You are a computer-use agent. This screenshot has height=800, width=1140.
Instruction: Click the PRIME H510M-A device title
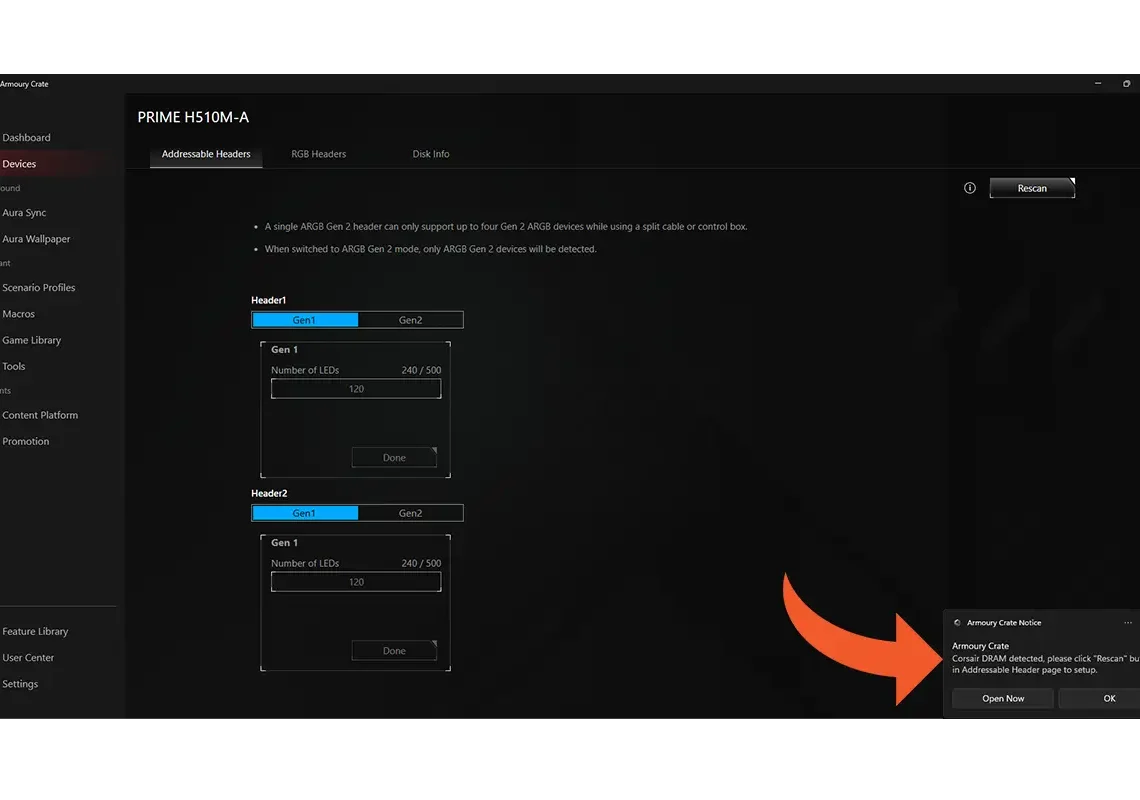point(193,117)
